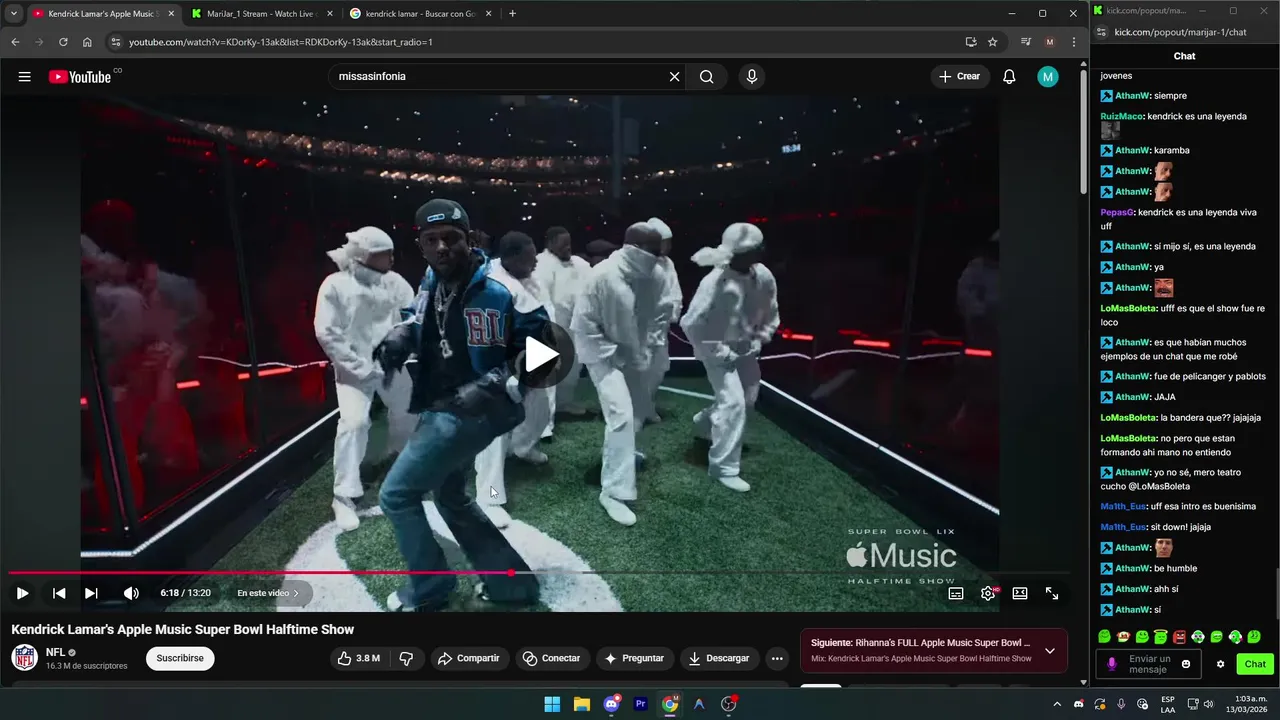Click username RuizMaco in chat
The image size is (1280, 720).
click(1122, 116)
